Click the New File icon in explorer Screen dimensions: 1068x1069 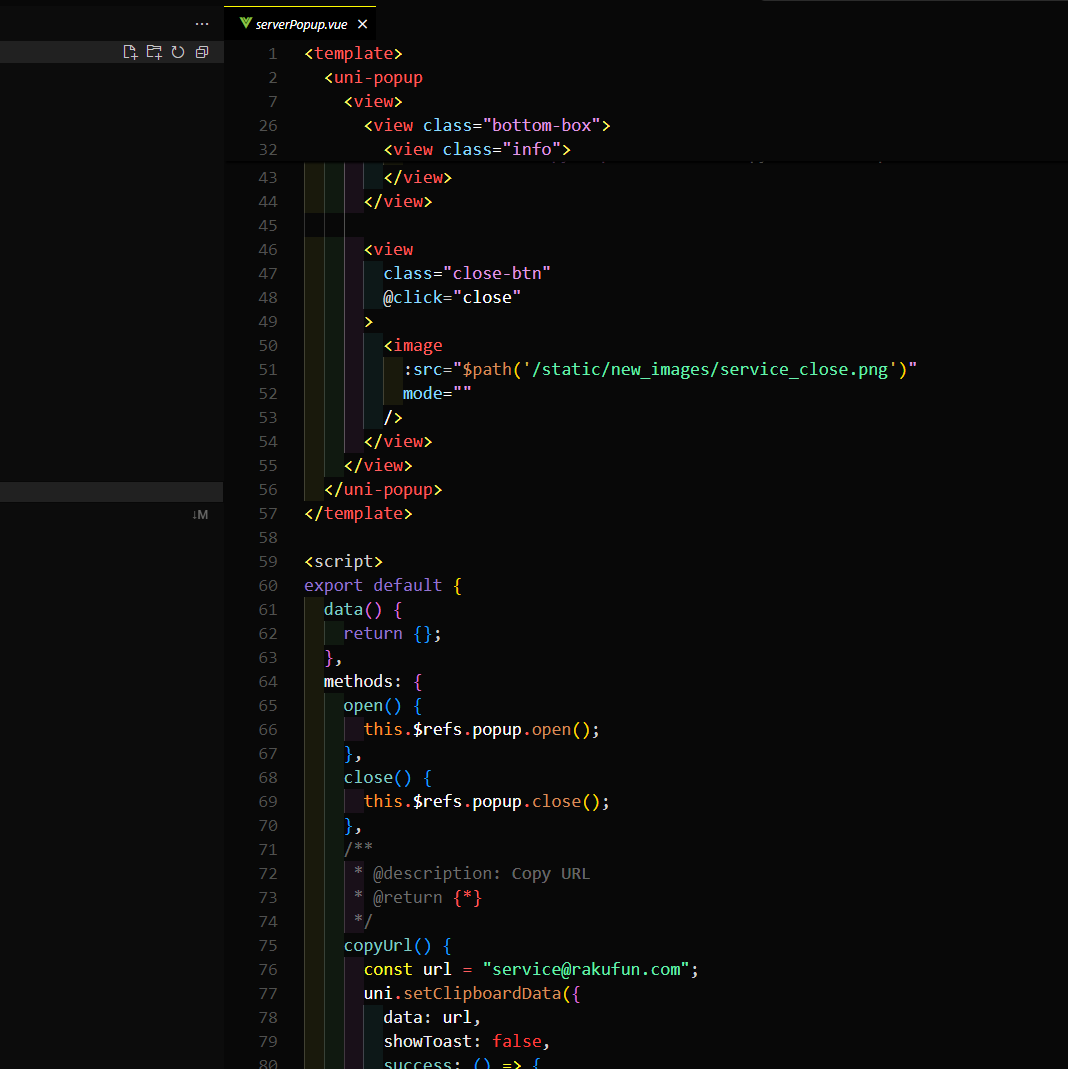(x=130, y=52)
